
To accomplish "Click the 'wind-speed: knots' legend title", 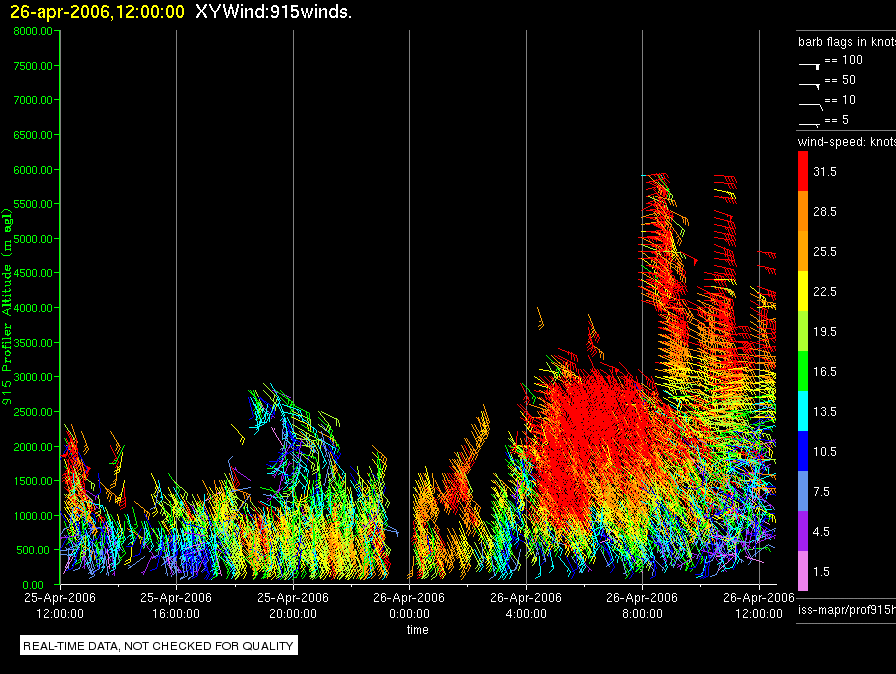I will (847, 142).
